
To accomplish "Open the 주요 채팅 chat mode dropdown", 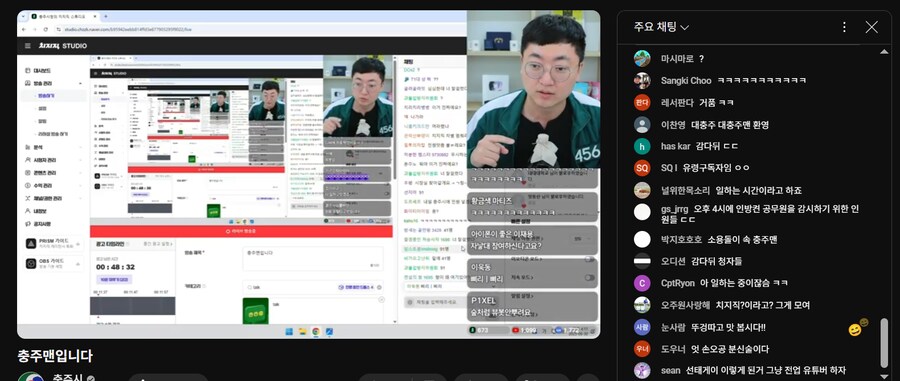I will (x=661, y=27).
